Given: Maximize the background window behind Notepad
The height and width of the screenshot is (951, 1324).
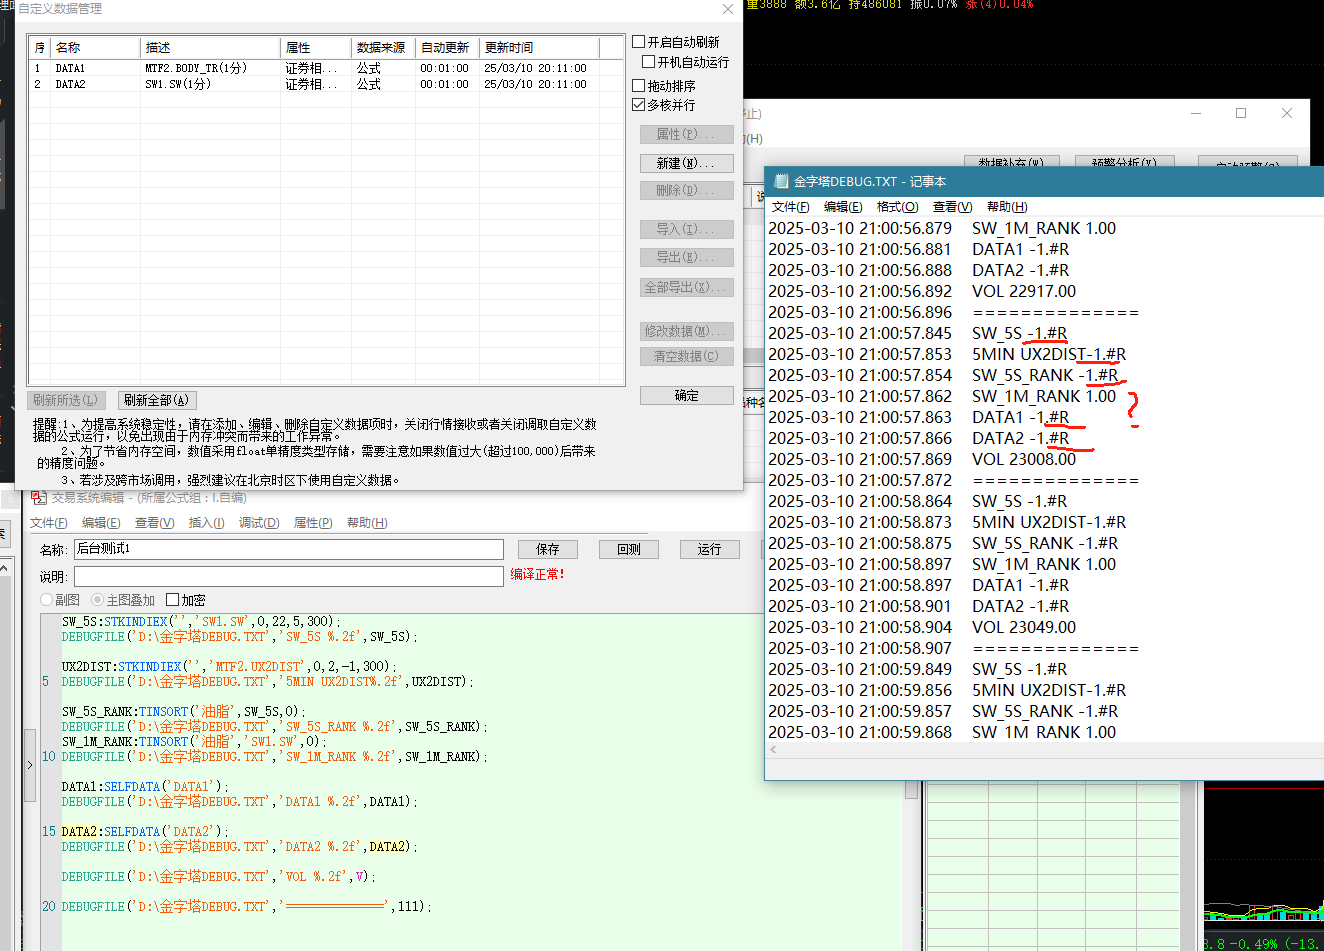Looking at the screenshot, I should (x=1241, y=113).
